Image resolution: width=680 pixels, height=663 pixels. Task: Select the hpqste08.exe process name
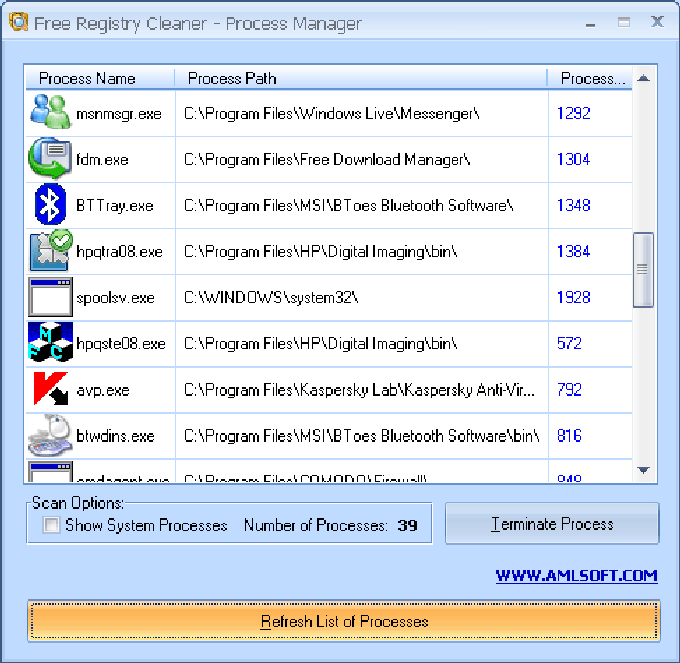point(121,344)
